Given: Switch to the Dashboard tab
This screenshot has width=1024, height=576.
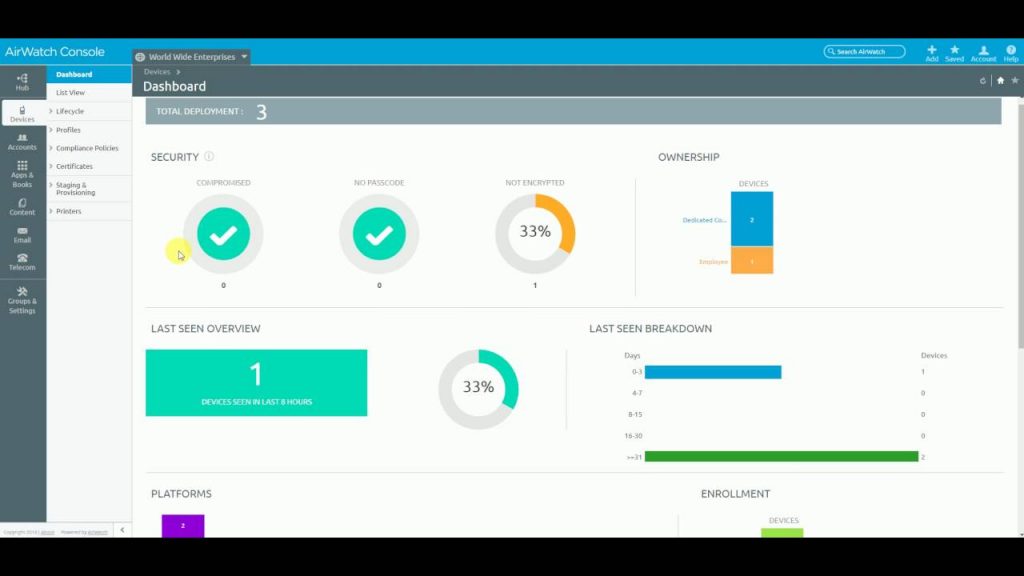Looking at the screenshot, I should (x=77, y=73).
